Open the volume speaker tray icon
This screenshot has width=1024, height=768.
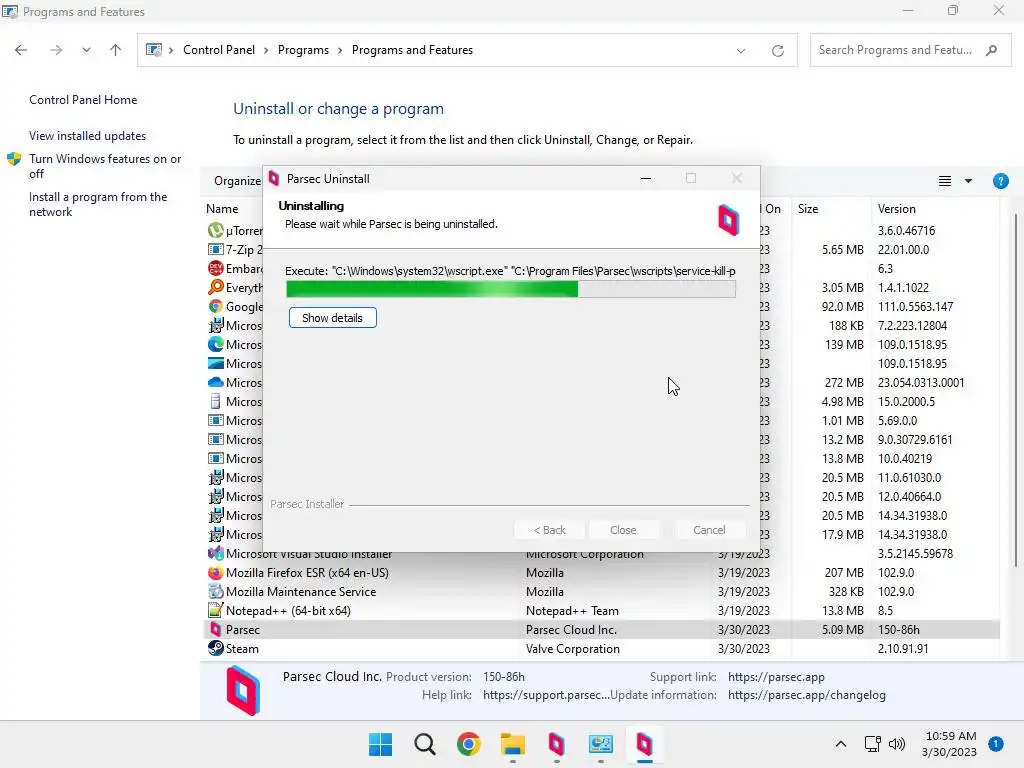pyautogui.click(x=897, y=744)
